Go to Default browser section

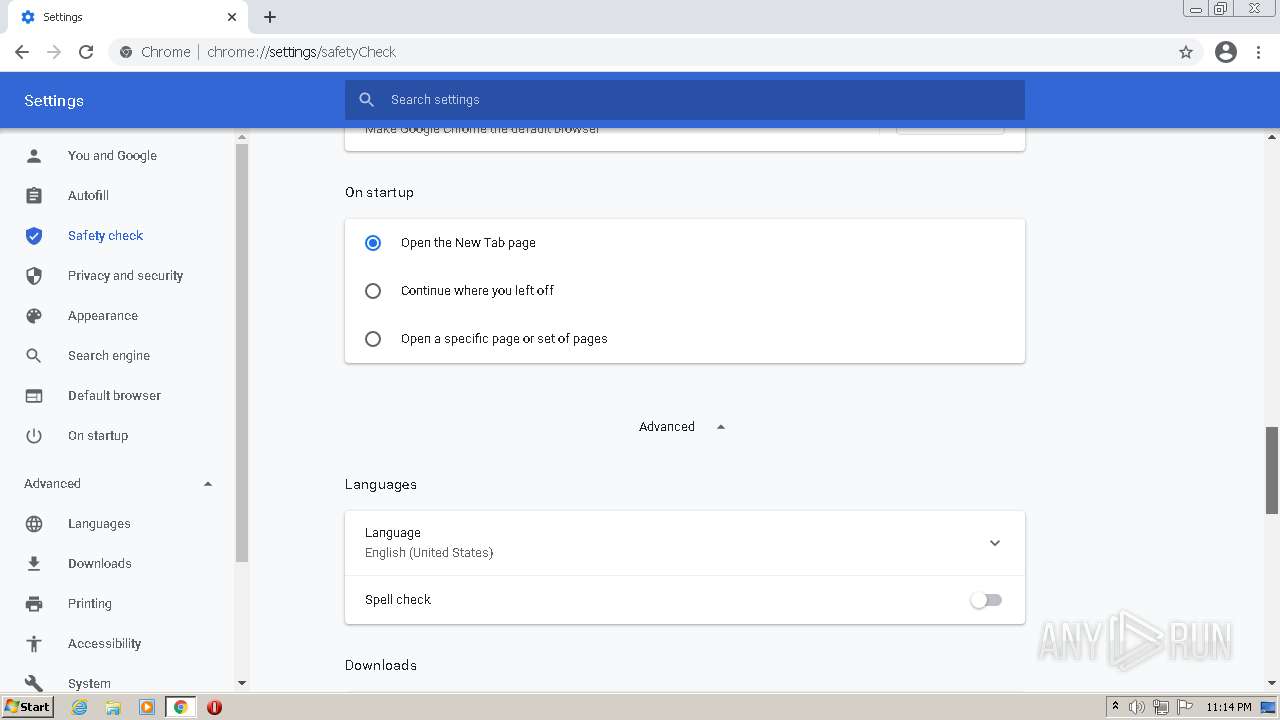click(114, 395)
